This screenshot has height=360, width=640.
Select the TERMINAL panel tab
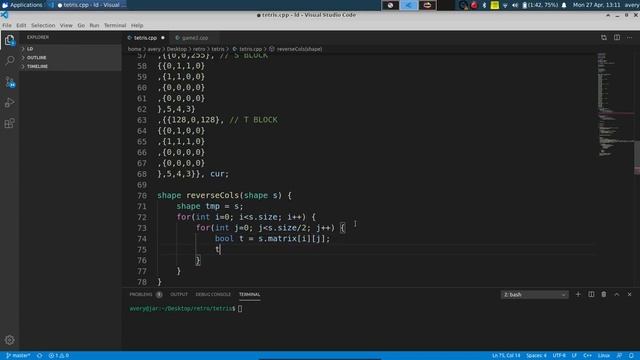tap(249, 294)
